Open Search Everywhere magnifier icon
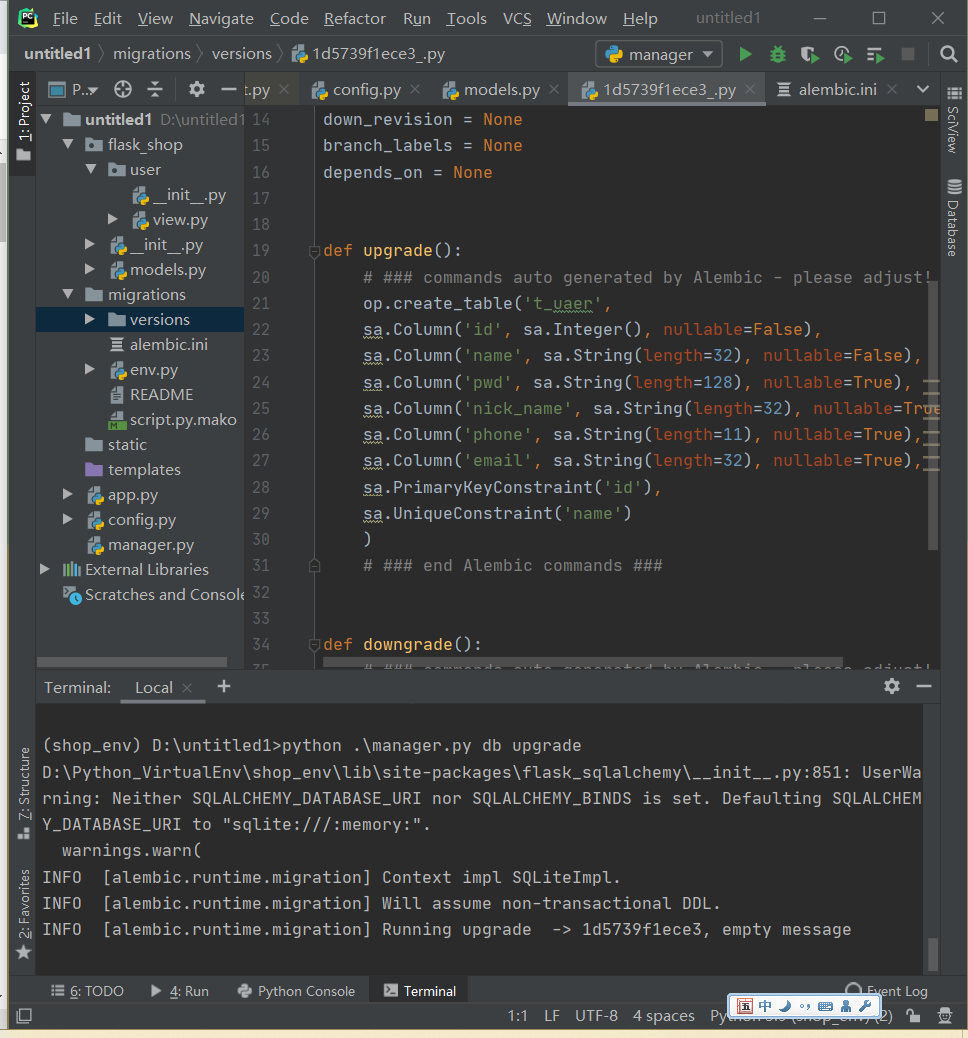This screenshot has width=968, height=1038. (x=949, y=54)
